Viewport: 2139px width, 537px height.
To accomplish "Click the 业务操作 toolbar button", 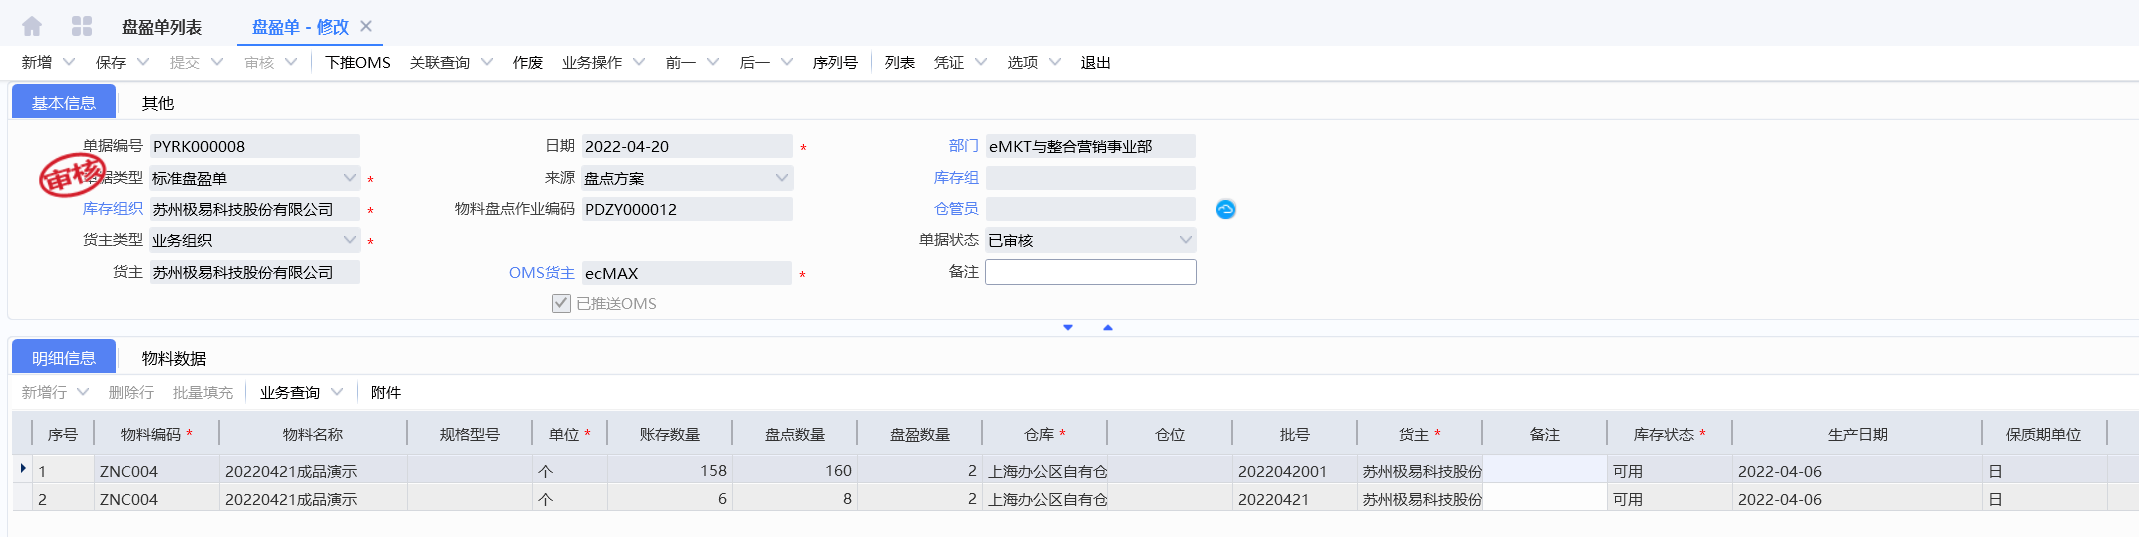I will 592,62.
